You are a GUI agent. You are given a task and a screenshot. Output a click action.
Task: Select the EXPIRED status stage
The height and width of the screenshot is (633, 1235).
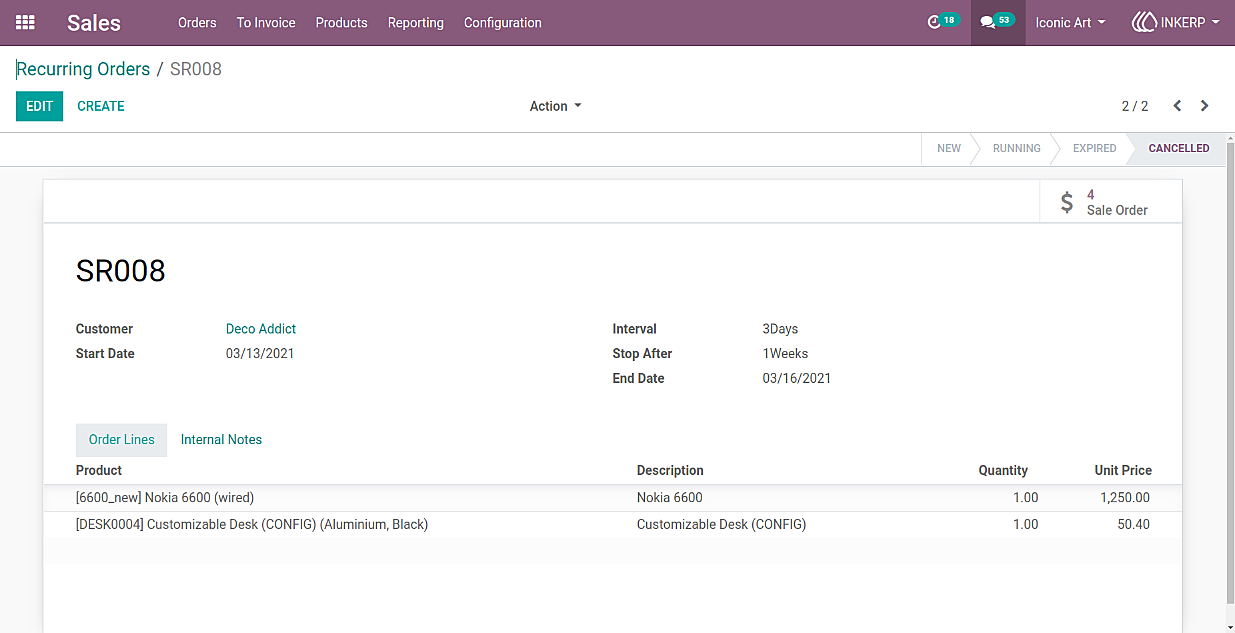pyautogui.click(x=1095, y=148)
